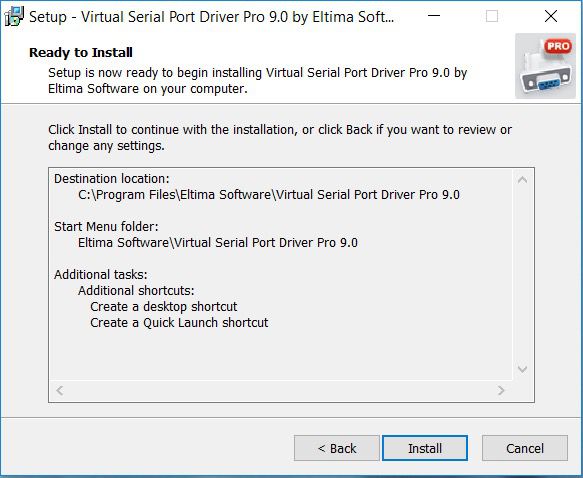Click the 'Start Menu folder:' label

106,227
